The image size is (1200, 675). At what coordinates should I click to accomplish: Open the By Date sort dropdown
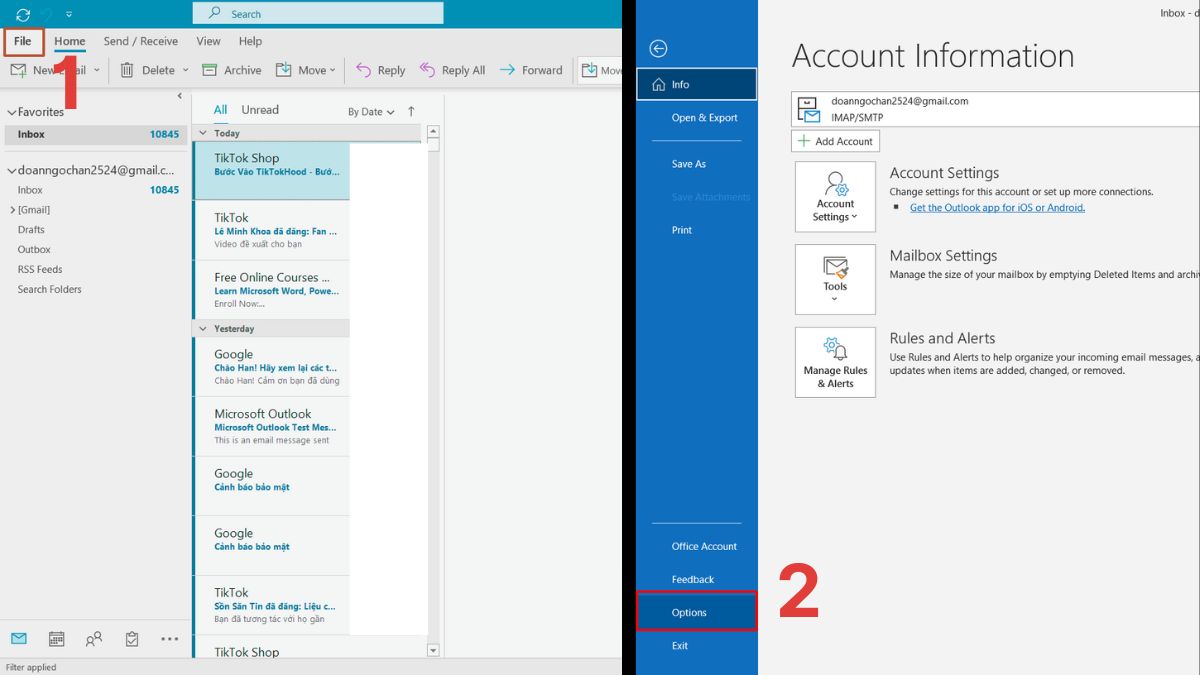click(370, 112)
